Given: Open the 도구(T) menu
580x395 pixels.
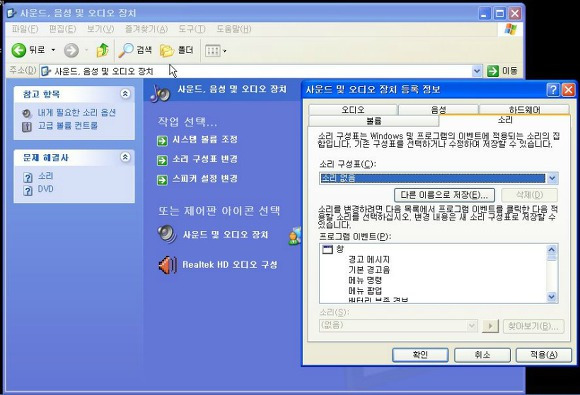Looking at the screenshot, I should pyautogui.click(x=192, y=29).
